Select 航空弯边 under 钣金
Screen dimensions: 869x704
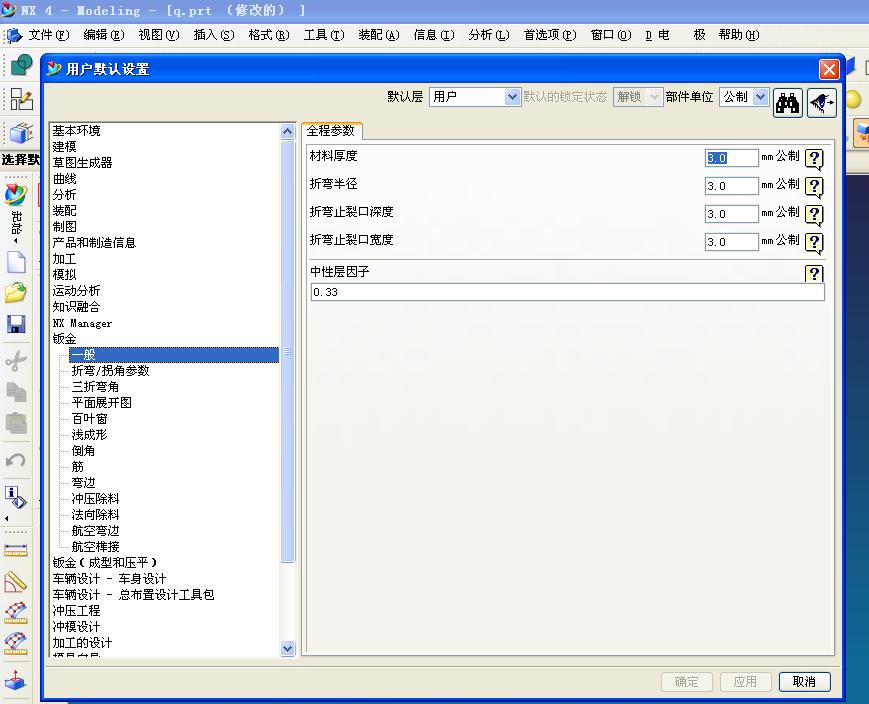point(95,531)
